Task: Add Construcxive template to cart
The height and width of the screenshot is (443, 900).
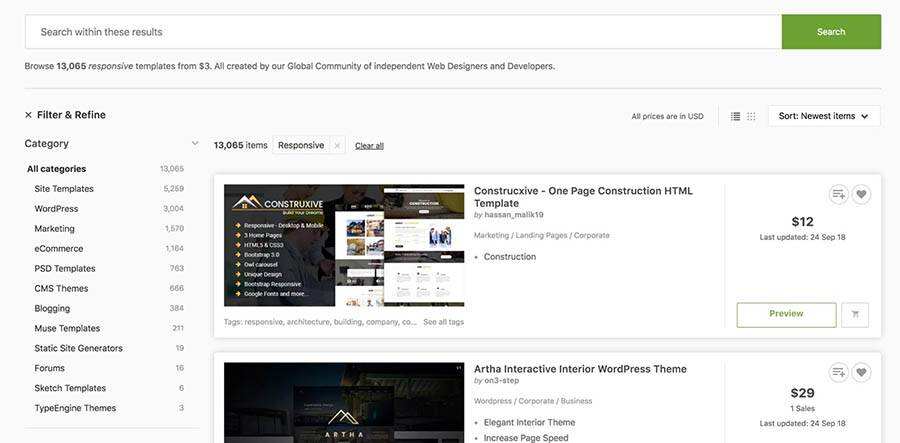Action: 855,314
